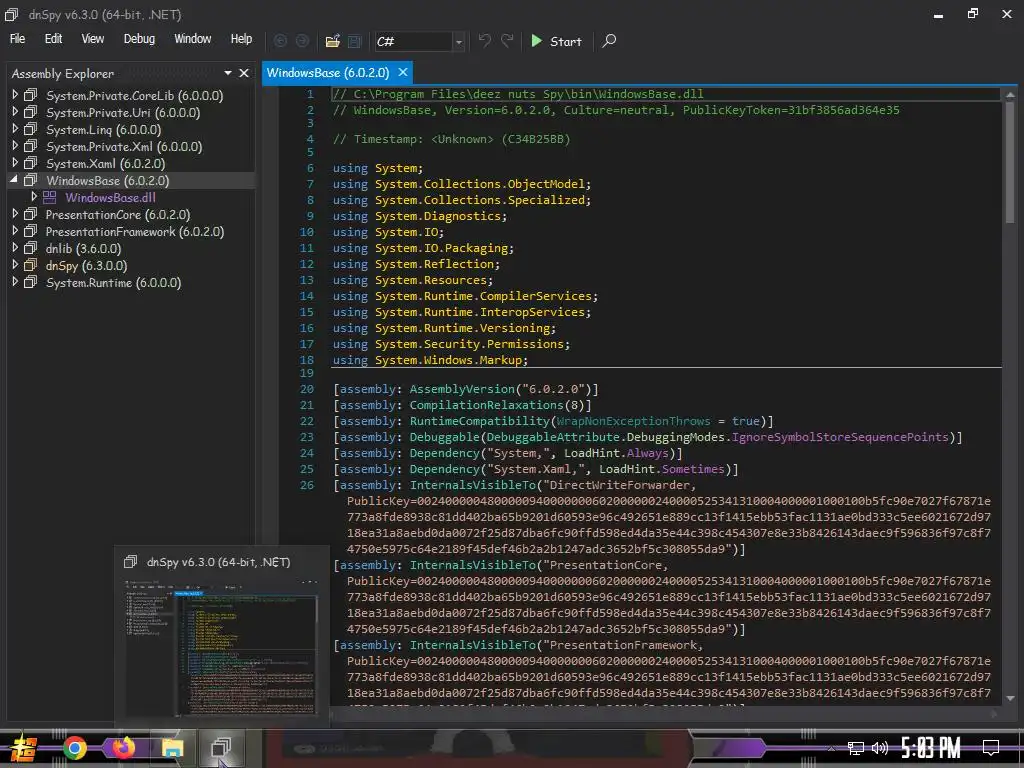Image resolution: width=1024 pixels, height=768 pixels.
Task: Click line number 26 in the gutter
Action: [x=307, y=485]
